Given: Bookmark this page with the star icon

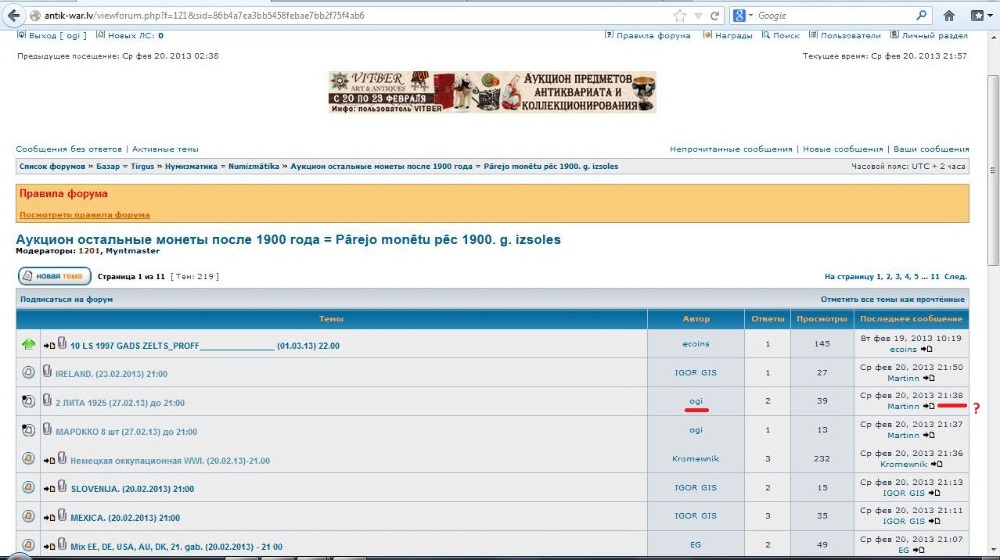Looking at the screenshot, I should pos(680,16).
